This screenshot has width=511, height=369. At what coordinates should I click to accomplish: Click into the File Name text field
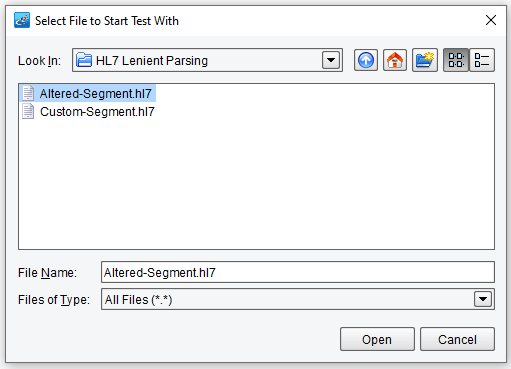[298, 272]
